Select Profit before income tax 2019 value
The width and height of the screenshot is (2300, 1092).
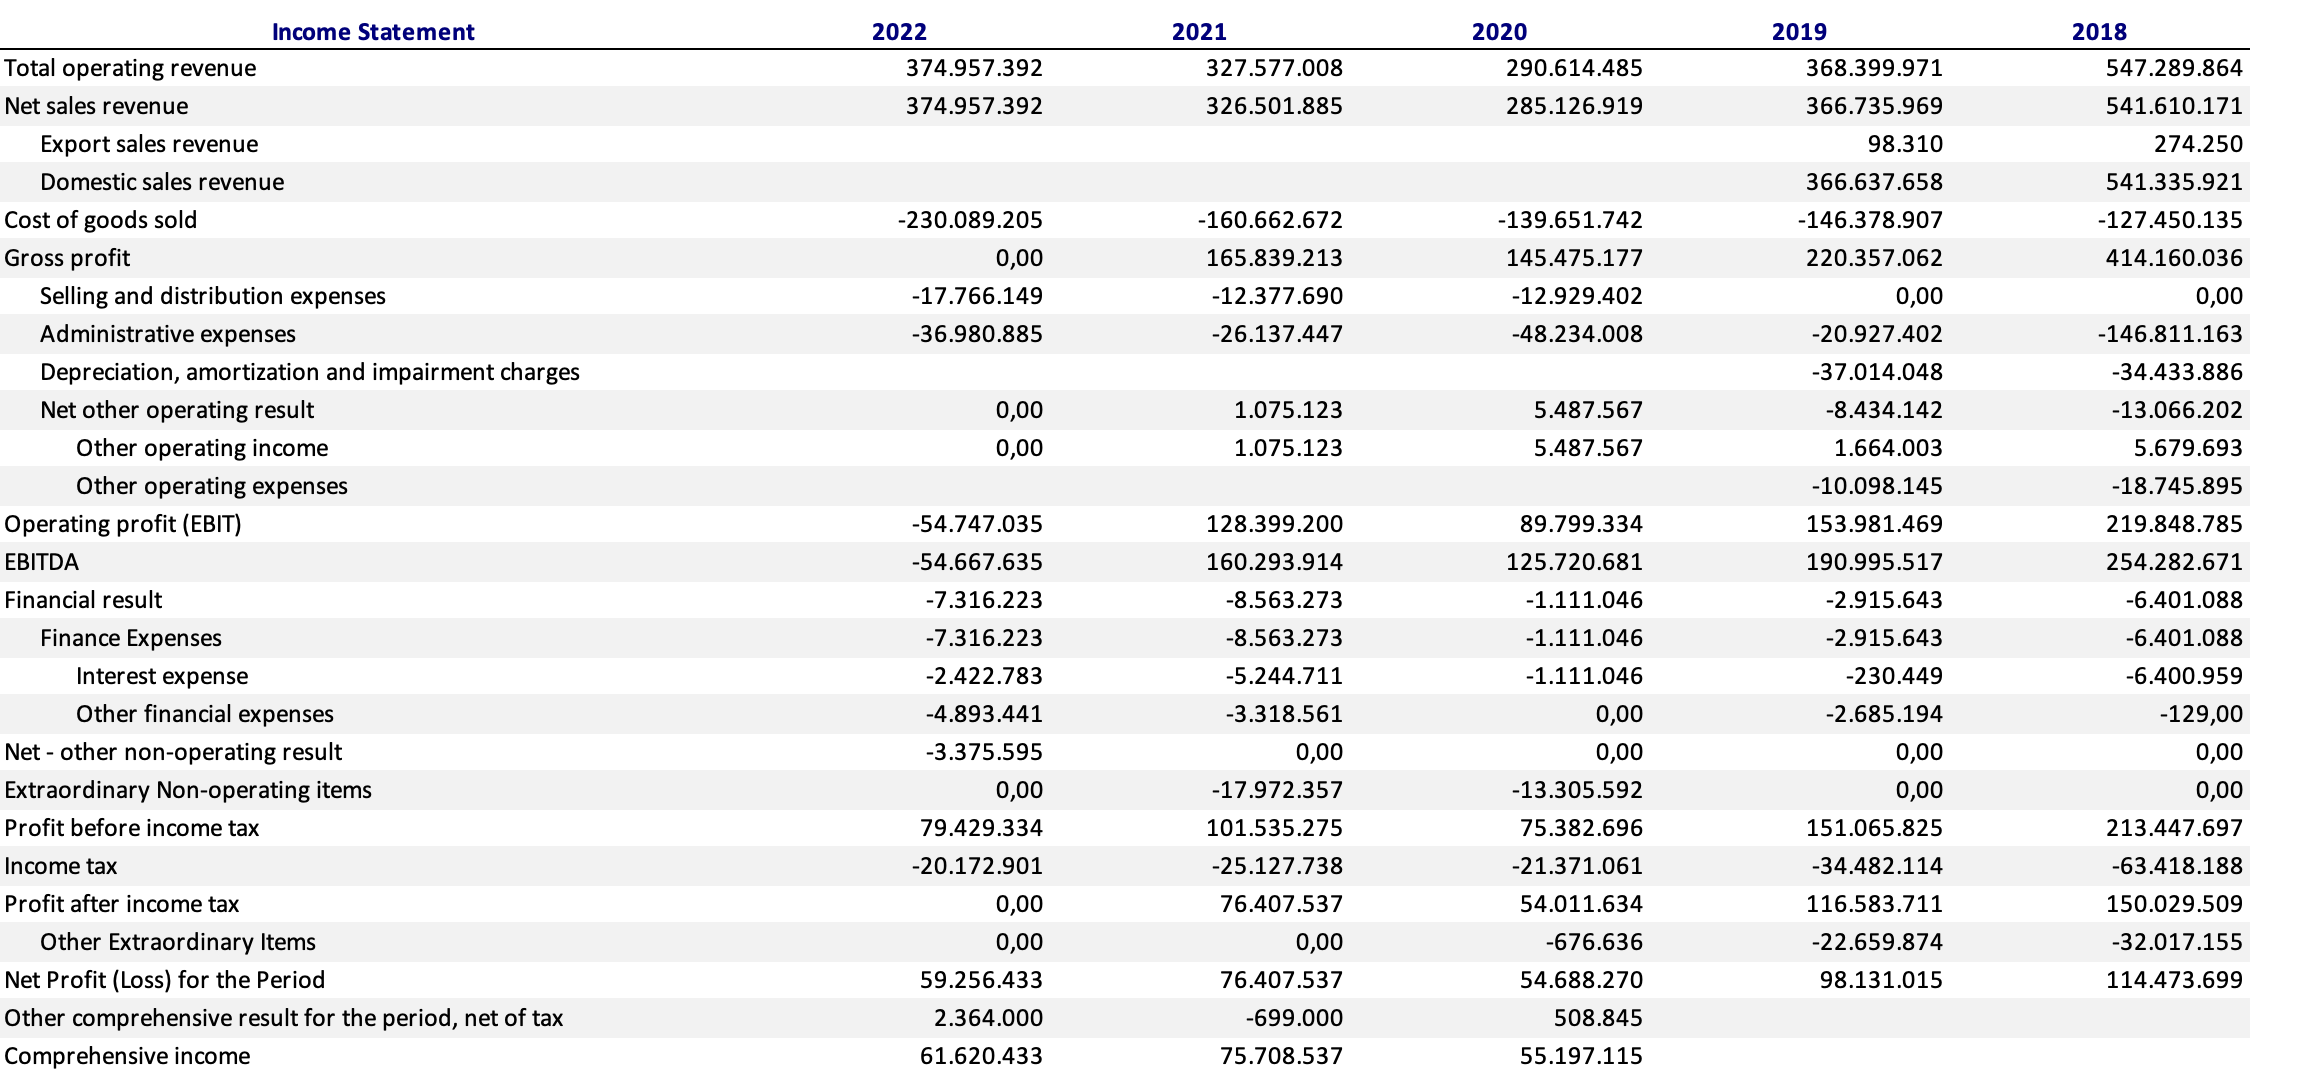1873,828
